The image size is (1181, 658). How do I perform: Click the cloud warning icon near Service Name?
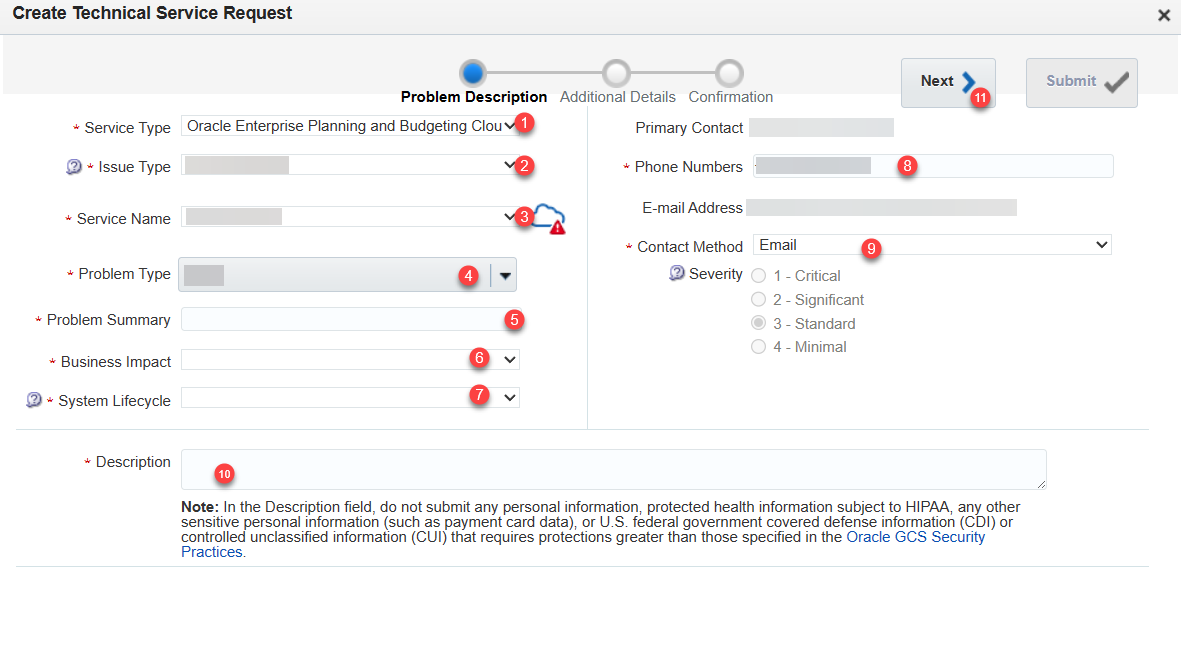click(x=550, y=218)
